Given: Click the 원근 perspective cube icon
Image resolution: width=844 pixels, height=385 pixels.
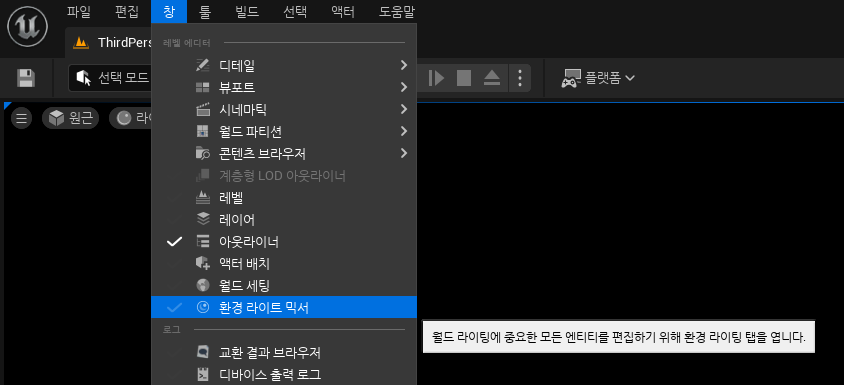Looking at the screenshot, I should coord(57,118).
